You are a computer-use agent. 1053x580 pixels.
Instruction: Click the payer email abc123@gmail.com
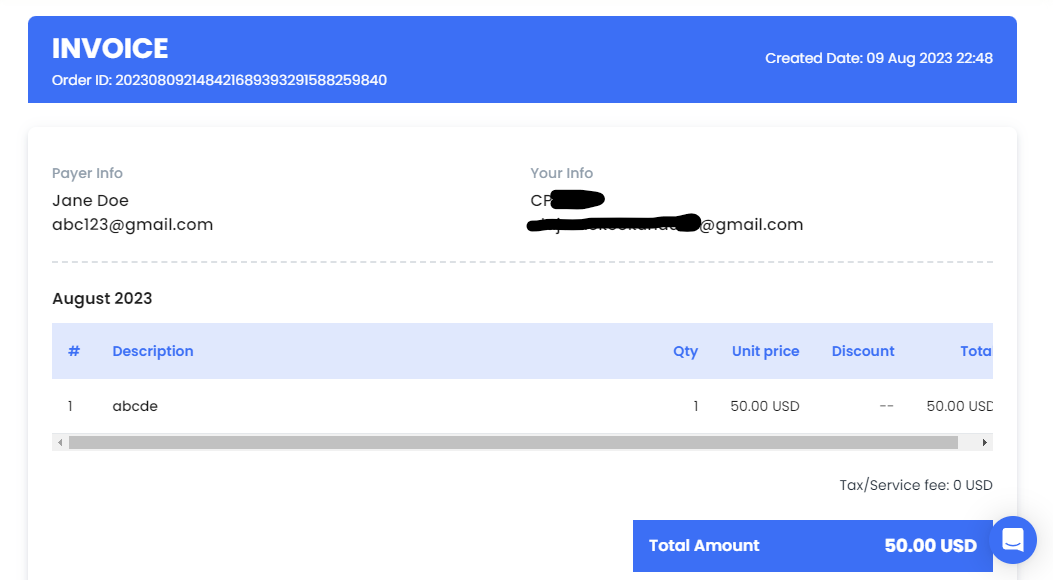tap(132, 224)
